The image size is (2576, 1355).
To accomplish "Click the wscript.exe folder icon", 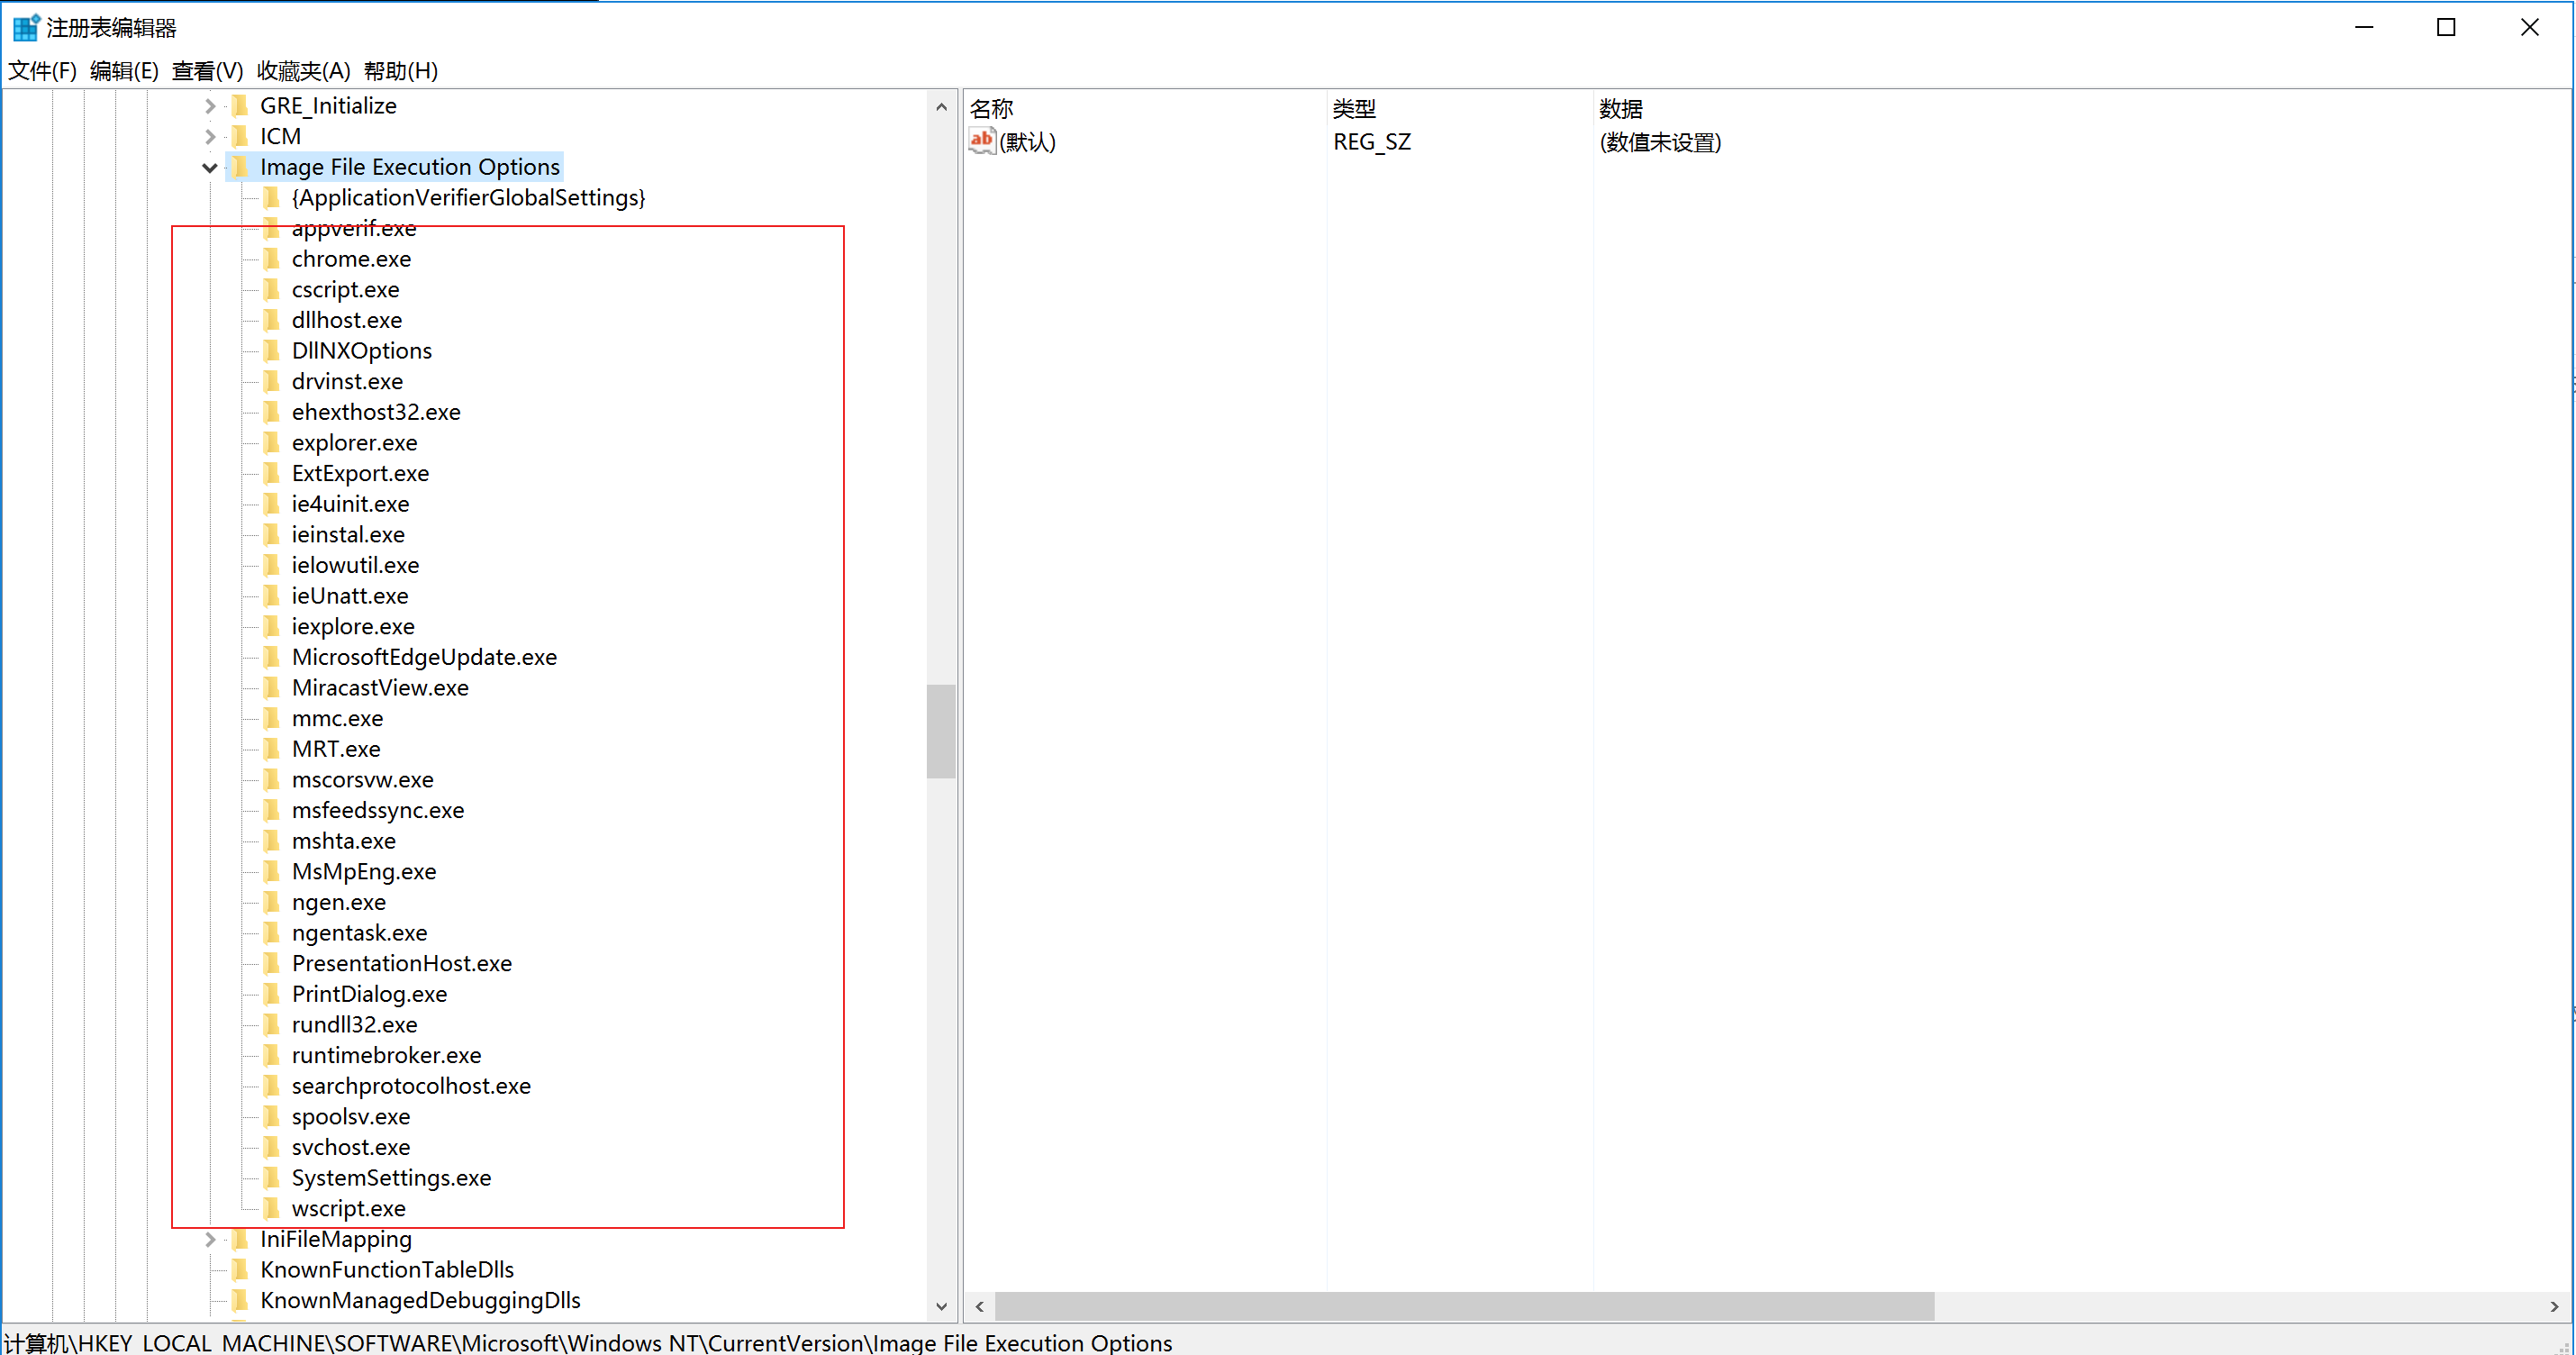I will click(271, 1208).
